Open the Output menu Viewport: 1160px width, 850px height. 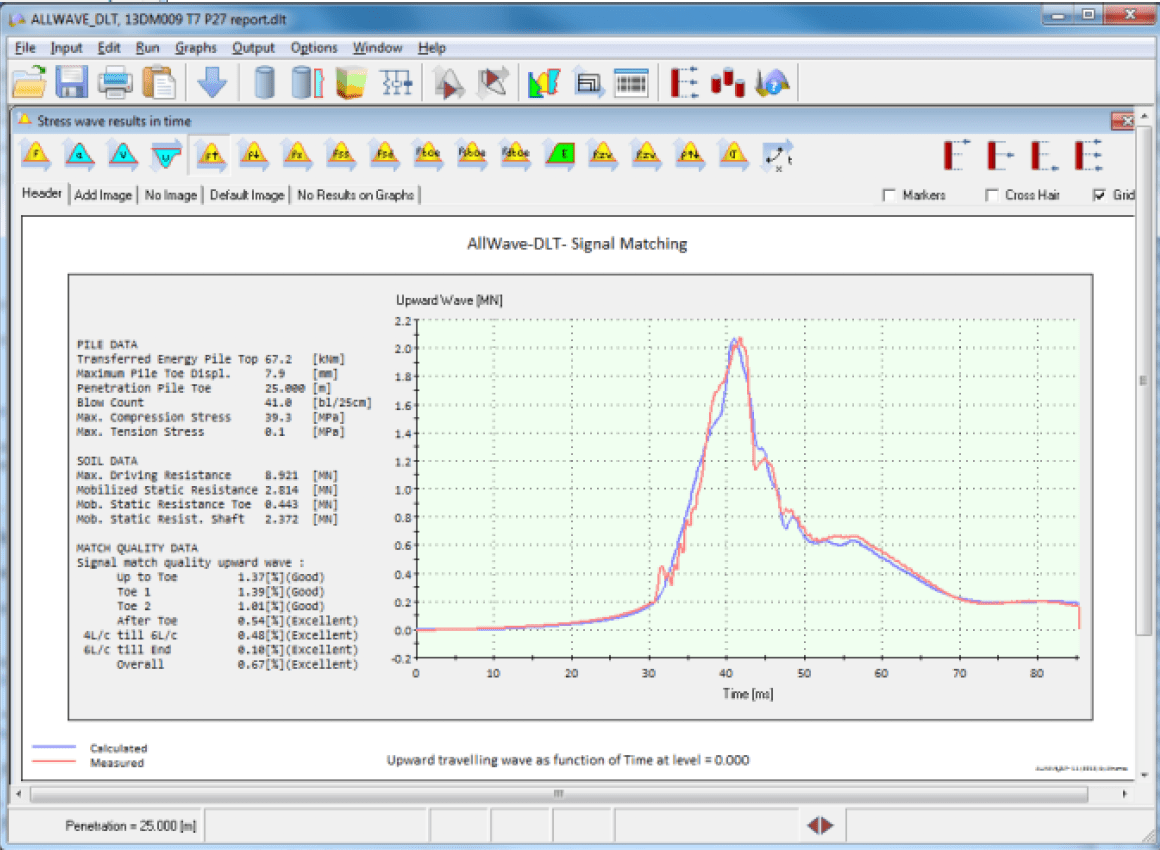[x=253, y=47]
